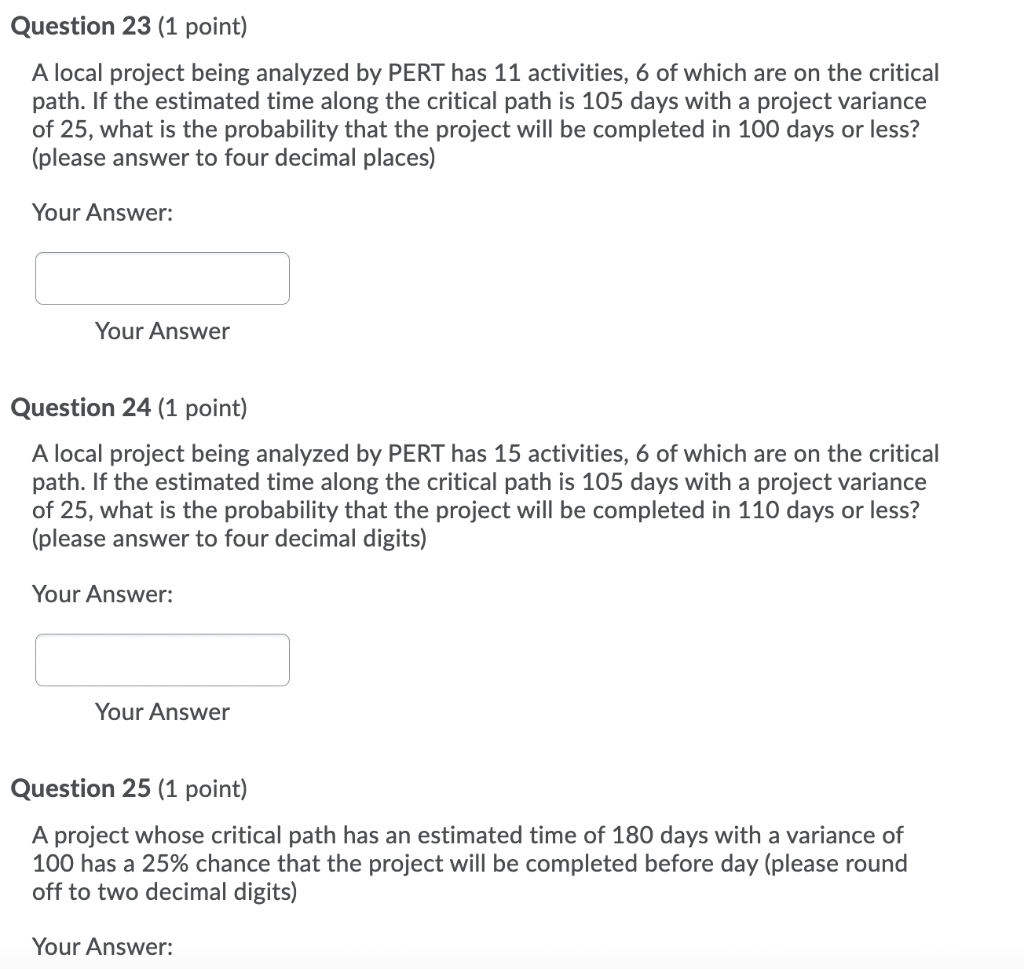Image resolution: width=1024 pixels, height=969 pixels.
Task: Click inside Question 24's empty answer field
Action: coord(162,659)
